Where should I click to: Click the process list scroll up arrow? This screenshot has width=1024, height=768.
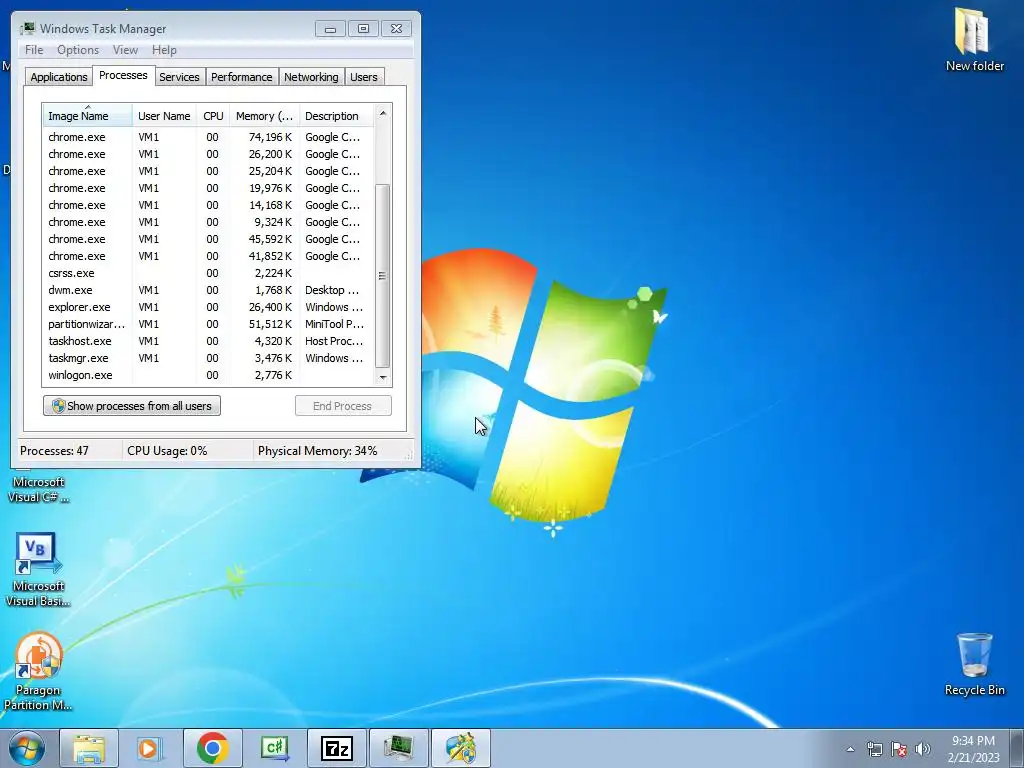(x=383, y=114)
